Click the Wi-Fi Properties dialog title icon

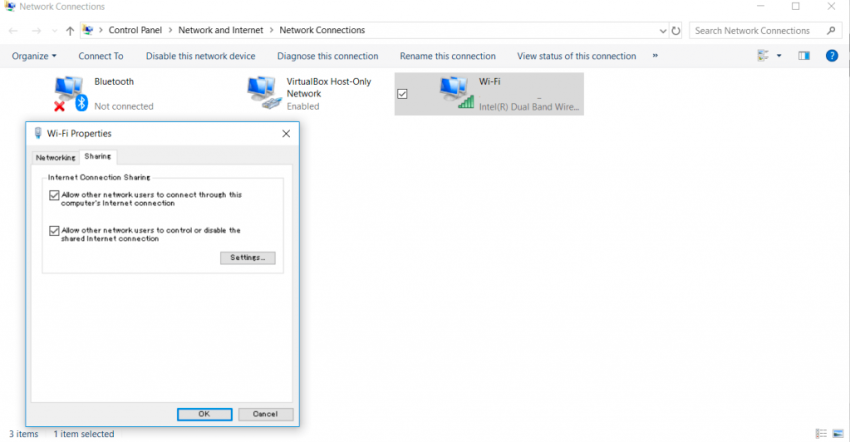pyautogui.click(x=38, y=133)
